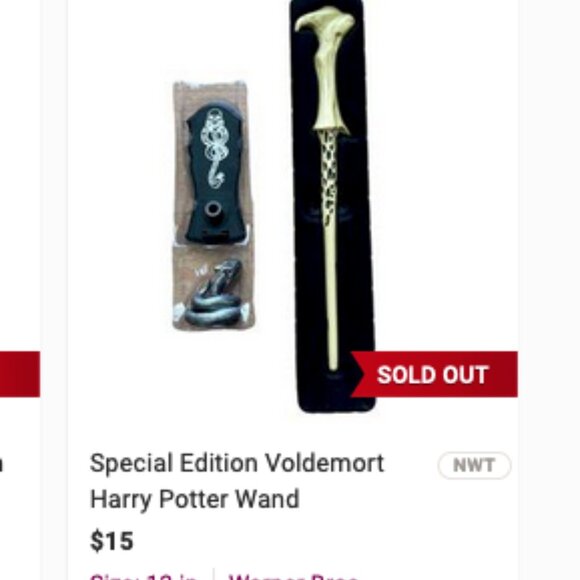The width and height of the screenshot is (580, 580).
Task: Open the Size link below price
Action: [144, 577]
